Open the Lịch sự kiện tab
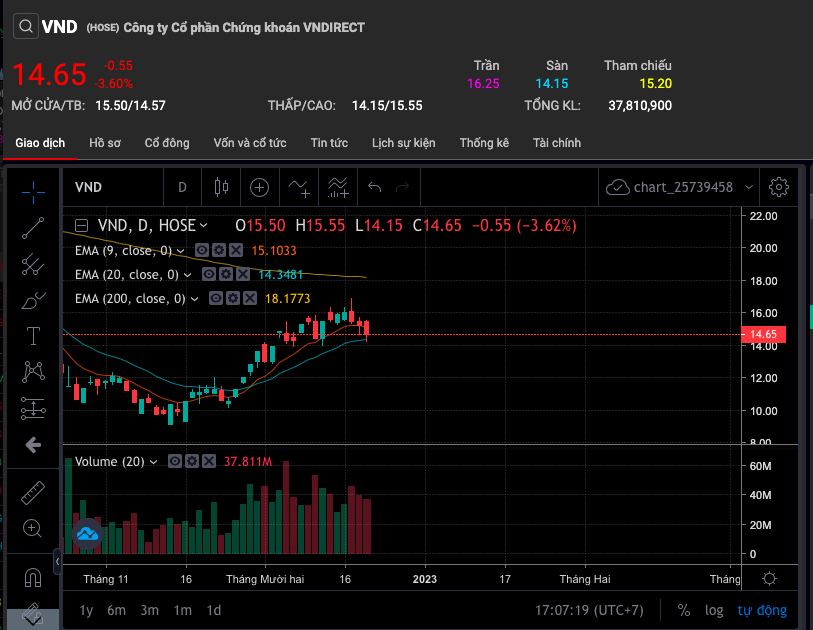 pyautogui.click(x=403, y=143)
